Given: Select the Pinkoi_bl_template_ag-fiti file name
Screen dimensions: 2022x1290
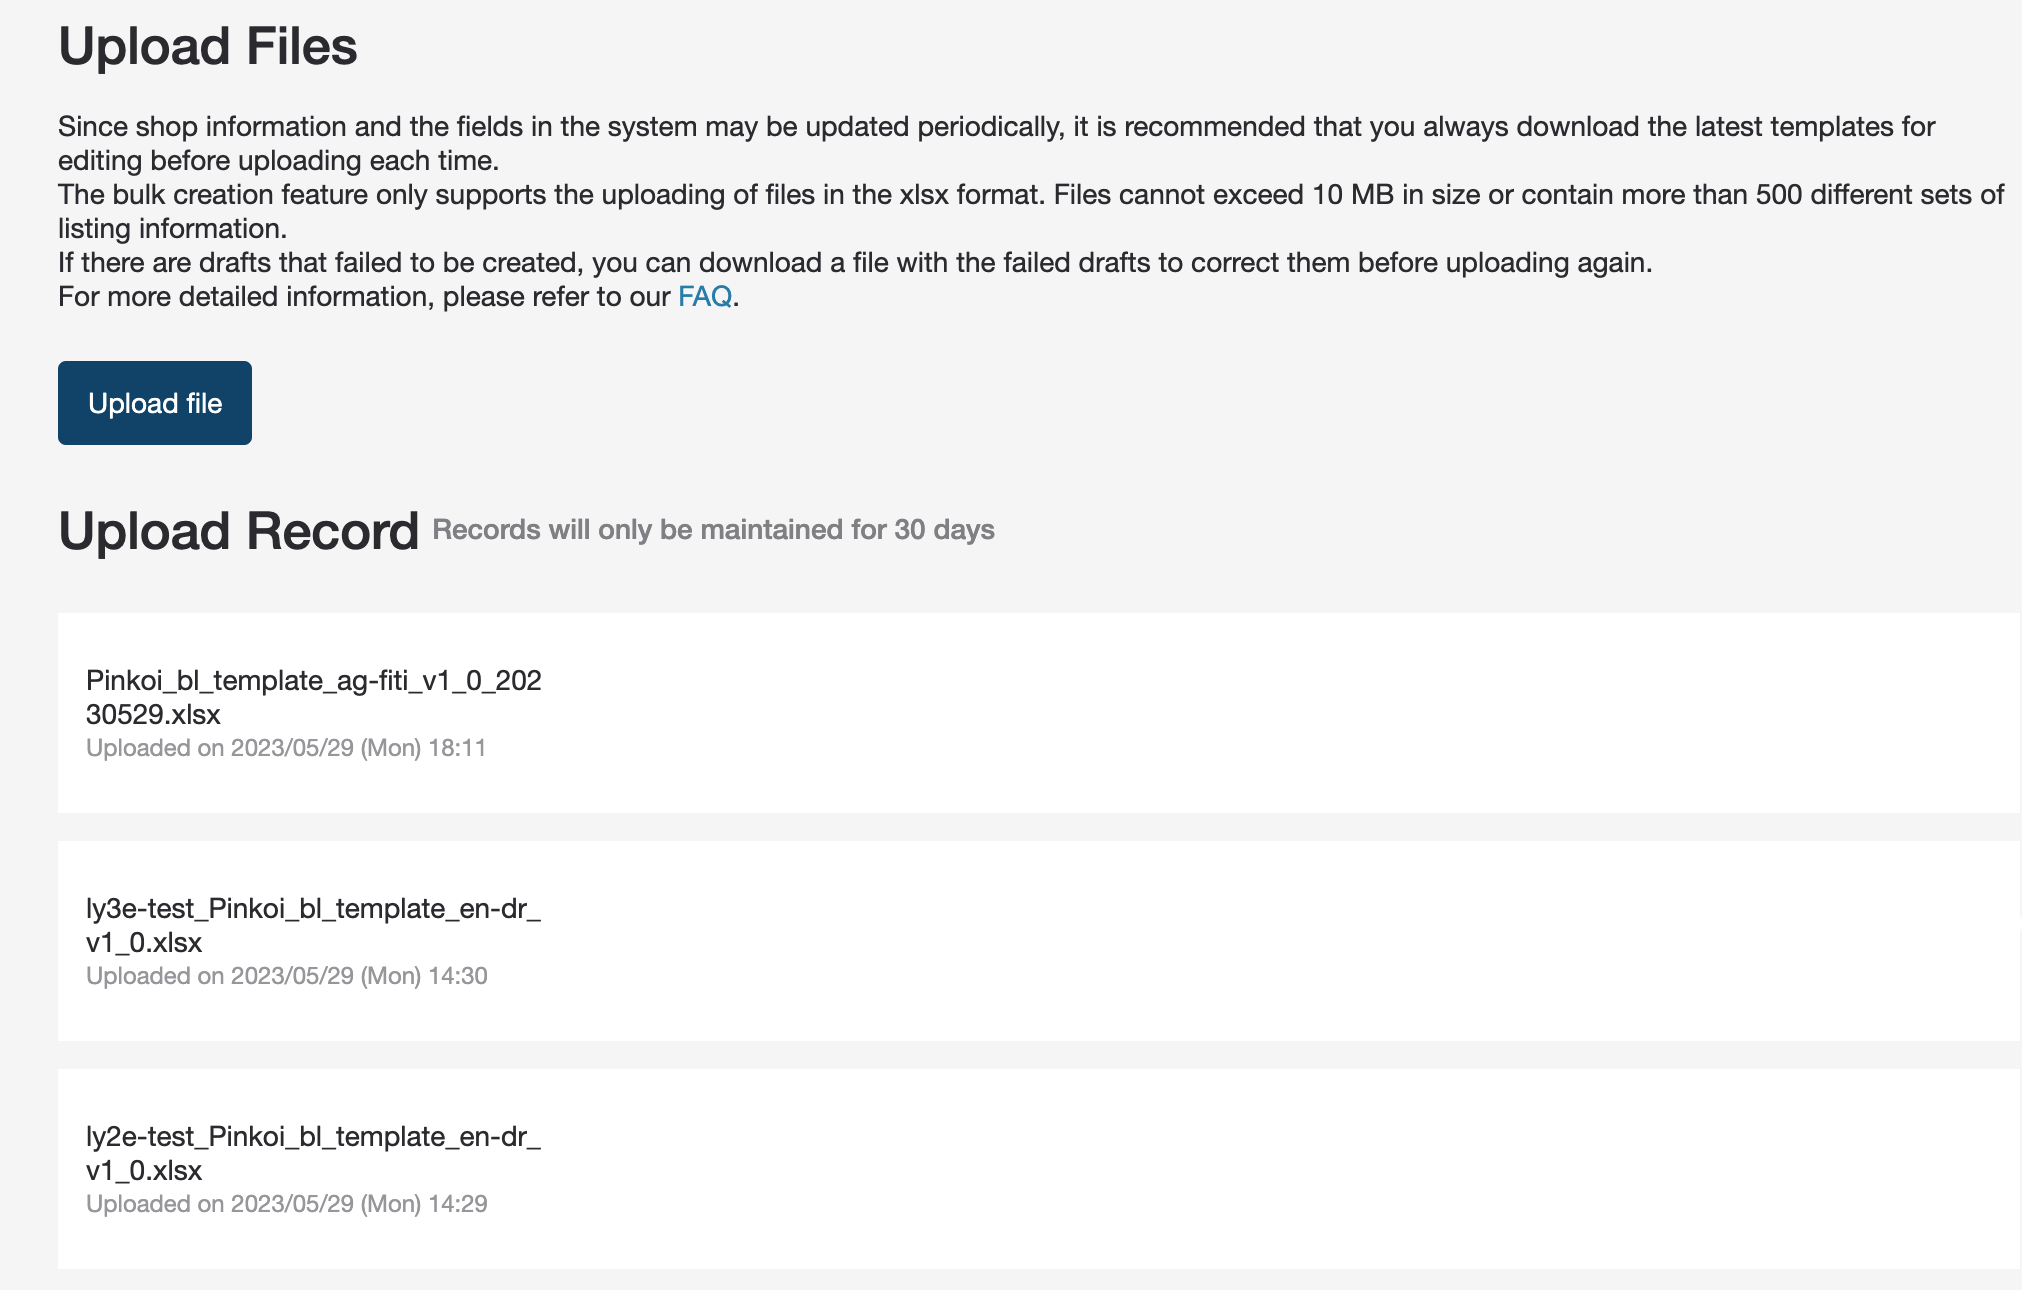Looking at the screenshot, I should coord(313,697).
